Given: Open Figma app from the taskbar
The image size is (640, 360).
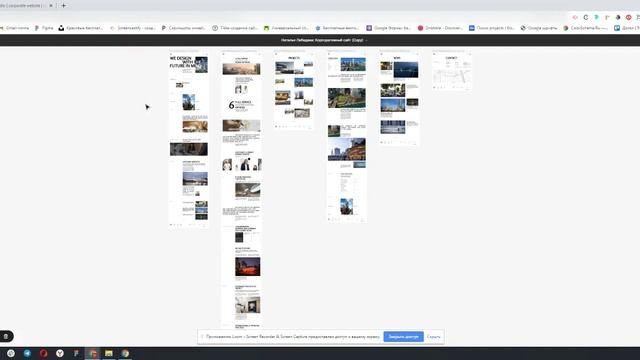Looking at the screenshot, I should tap(76, 353).
